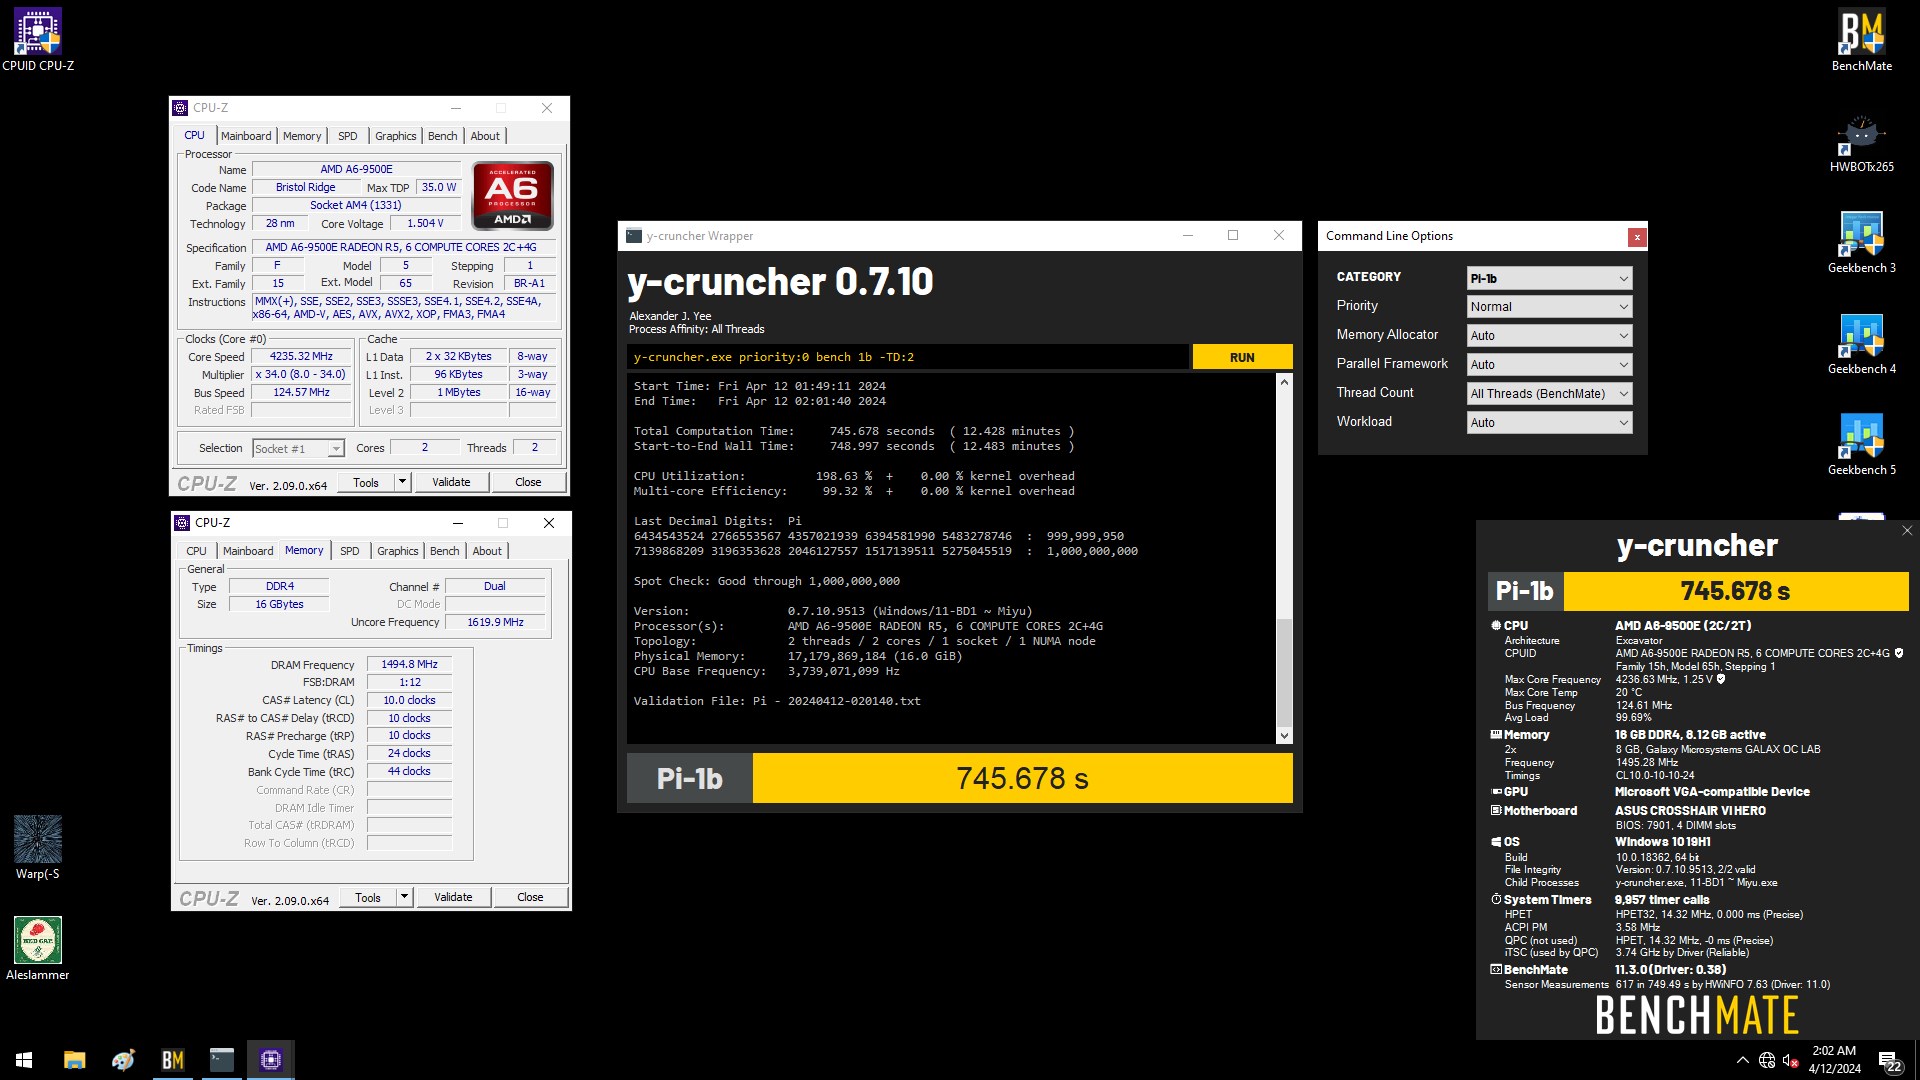Show hidden tray icons chevron
The height and width of the screenshot is (1080, 1920).
coord(1742,1060)
